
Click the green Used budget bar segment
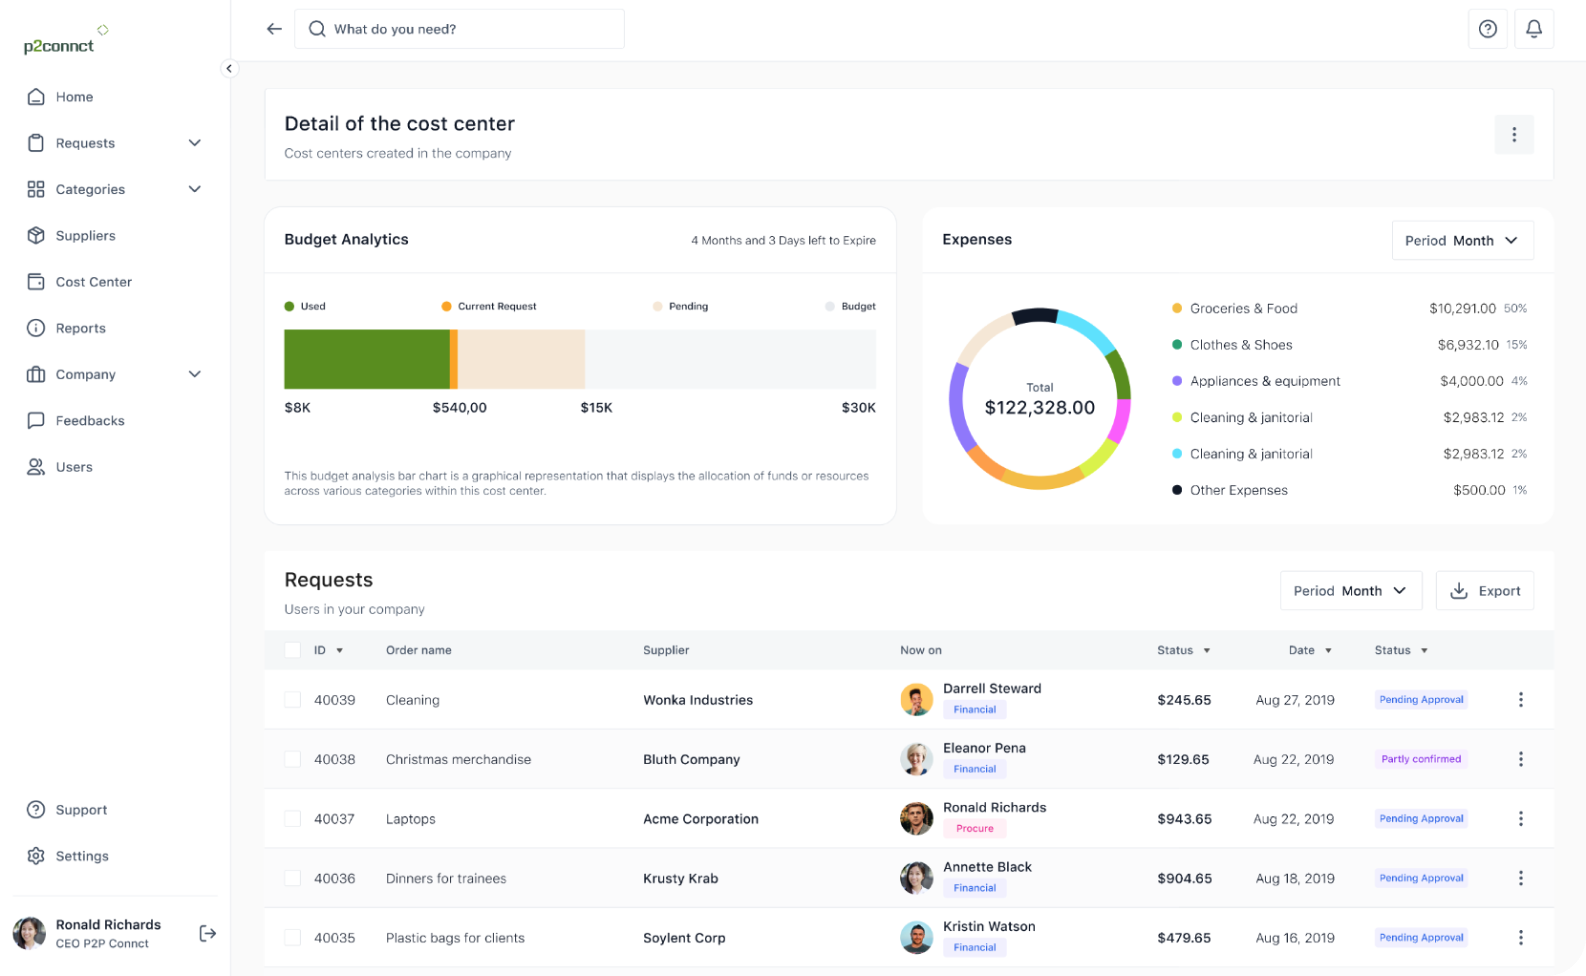pos(367,359)
